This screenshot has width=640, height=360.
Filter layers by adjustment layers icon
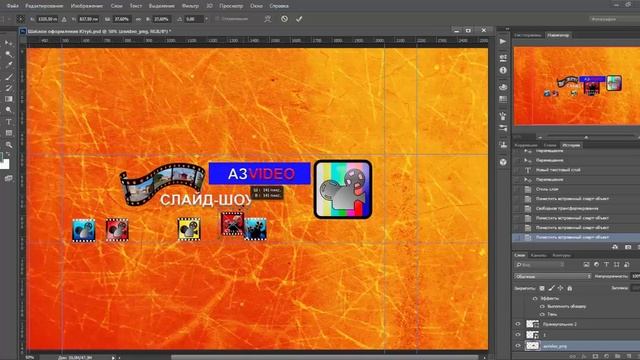[x=596, y=265]
